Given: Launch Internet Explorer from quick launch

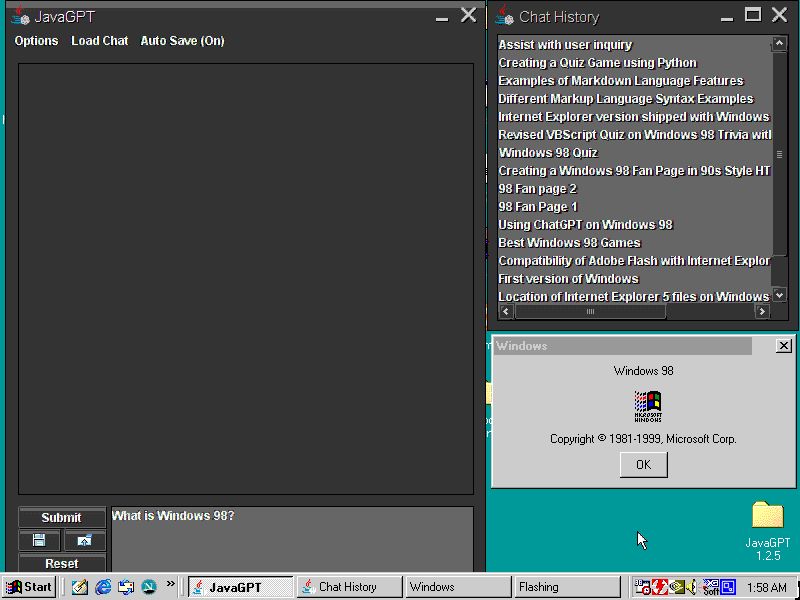Looking at the screenshot, I should pos(103,587).
